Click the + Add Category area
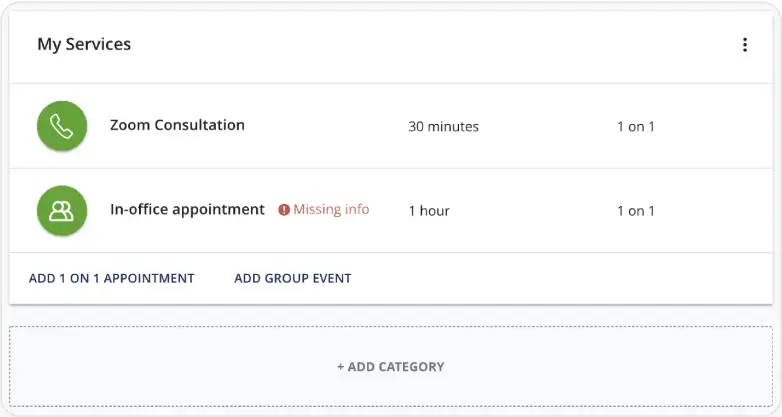The width and height of the screenshot is (782, 417). coord(391,367)
